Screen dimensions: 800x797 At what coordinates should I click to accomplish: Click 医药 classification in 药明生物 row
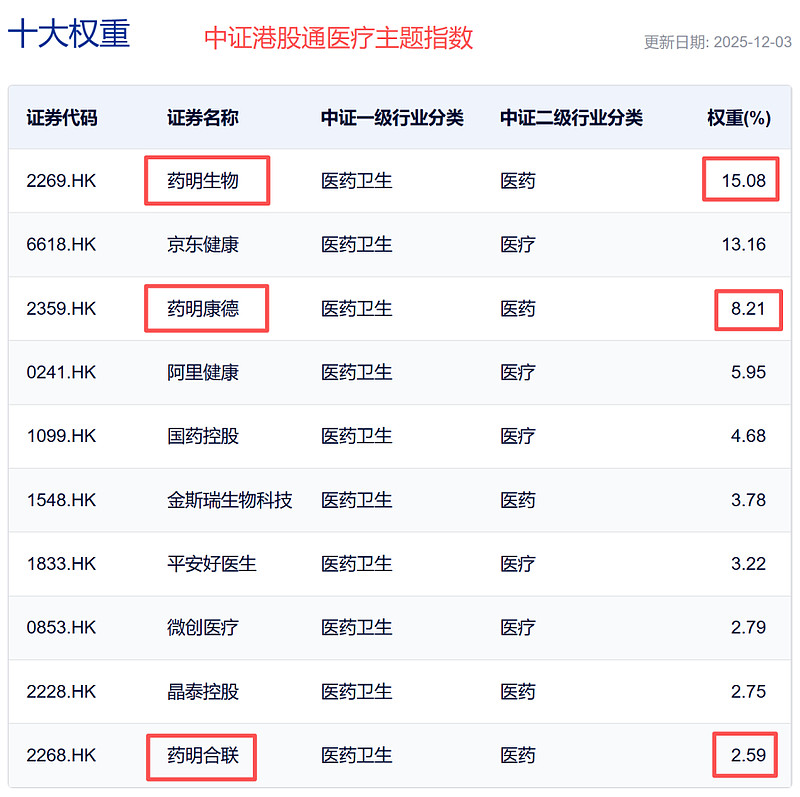tap(517, 181)
